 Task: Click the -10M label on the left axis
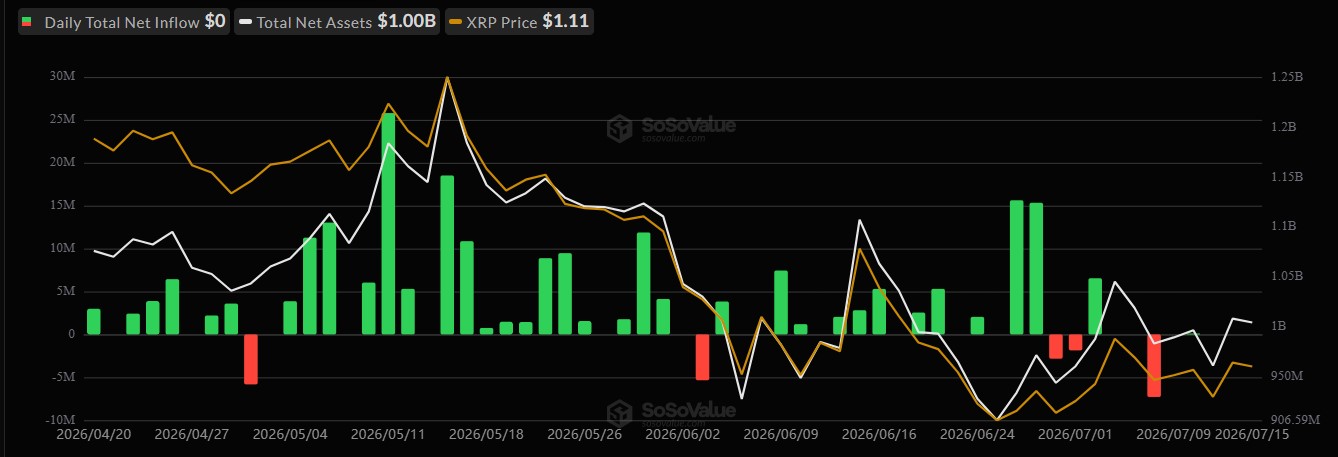coord(58,420)
